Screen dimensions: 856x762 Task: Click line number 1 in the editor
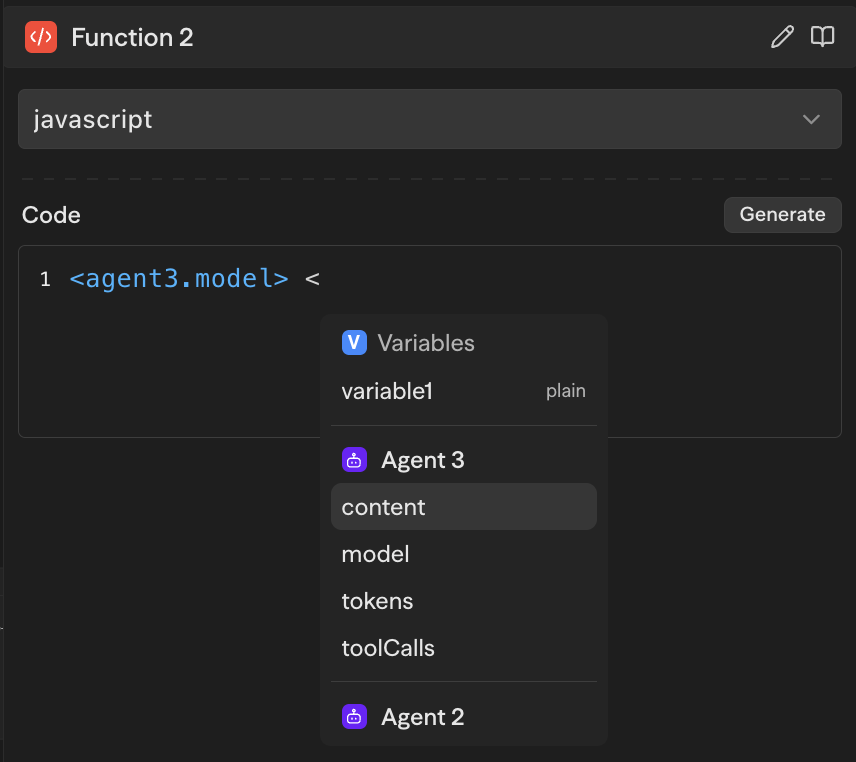pyautogui.click(x=45, y=280)
